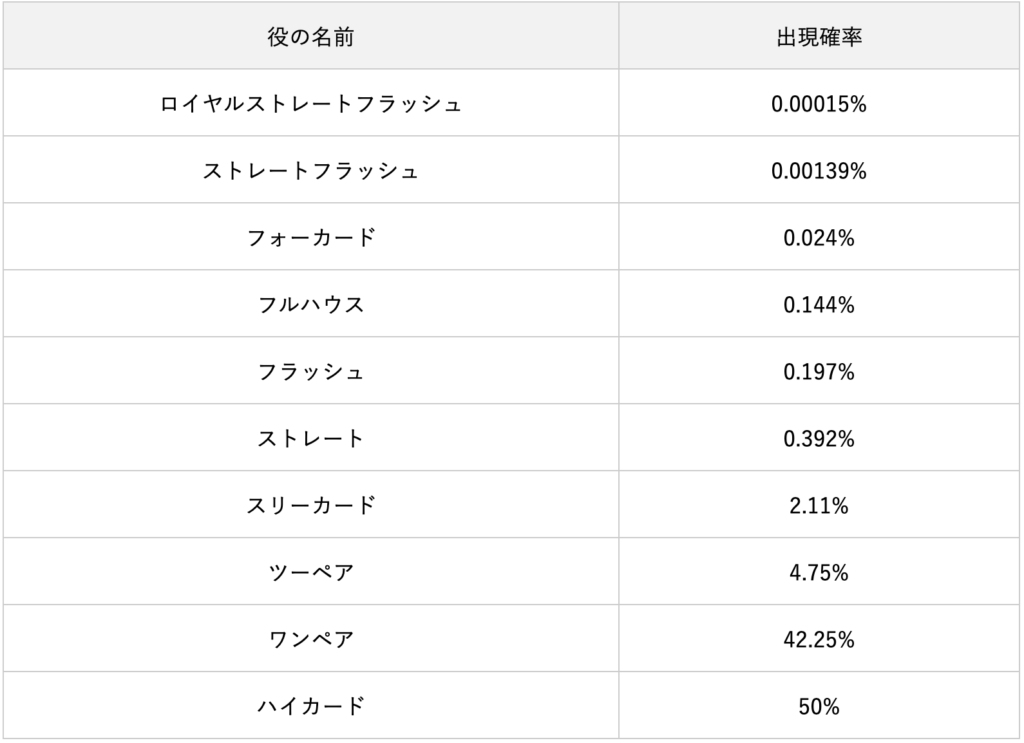Click the 出現確率 column header
This screenshot has width=1024, height=743.
(819, 37)
